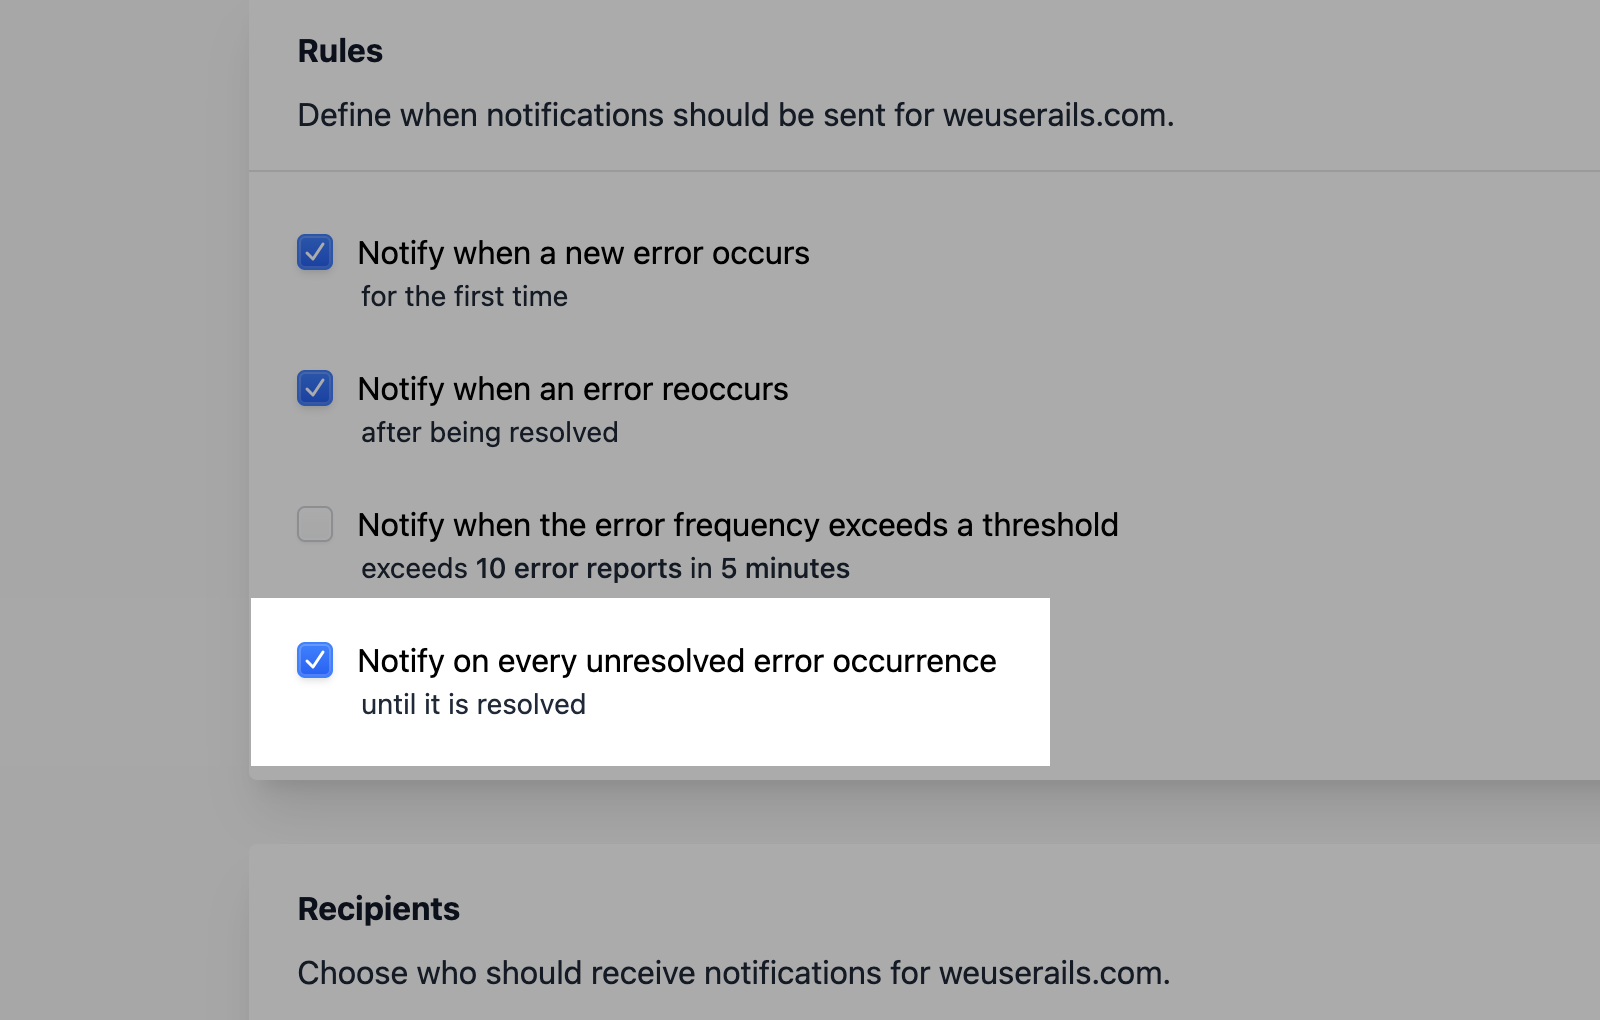Enable the error frequency threshold notification

[x=314, y=524]
